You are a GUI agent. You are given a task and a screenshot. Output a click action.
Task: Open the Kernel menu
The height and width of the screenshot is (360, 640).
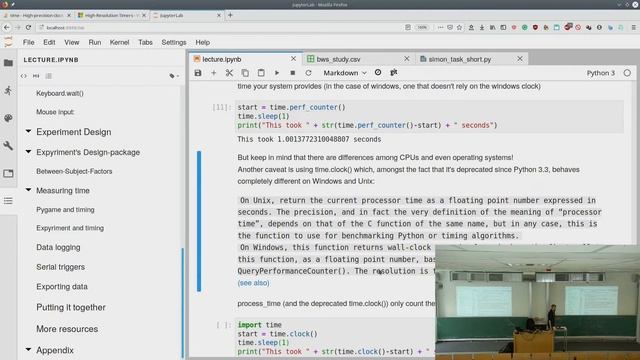(x=119, y=42)
